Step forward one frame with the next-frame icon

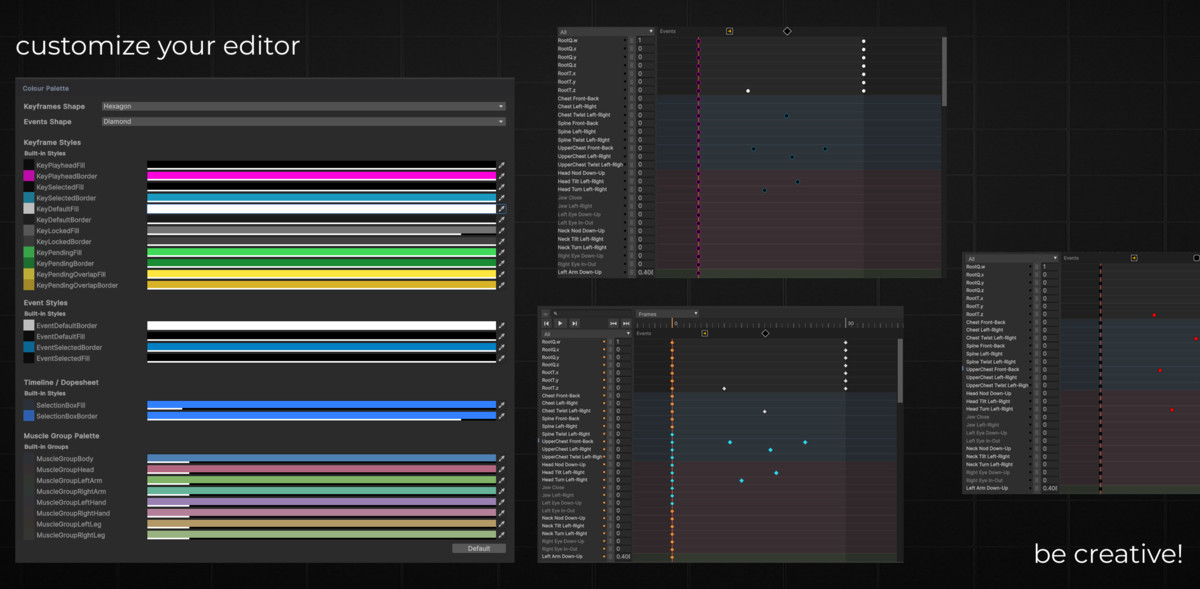pyautogui.click(x=574, y=323)
